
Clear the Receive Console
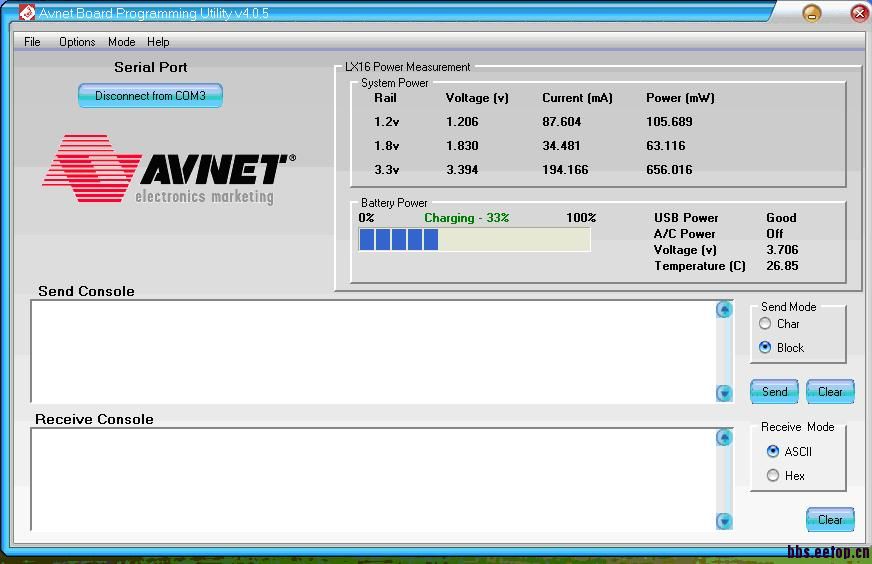tap(830, 520)
